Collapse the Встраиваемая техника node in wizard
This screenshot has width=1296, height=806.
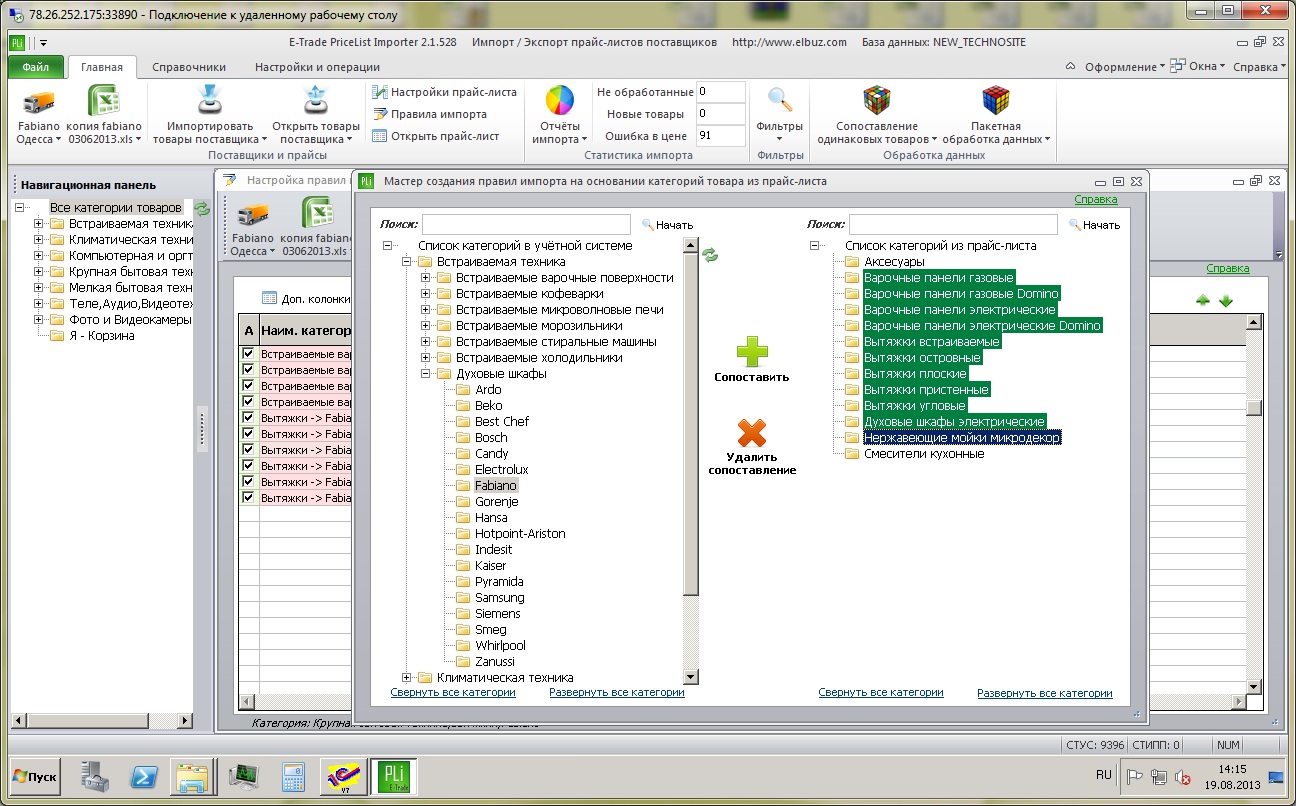point(407,262)
